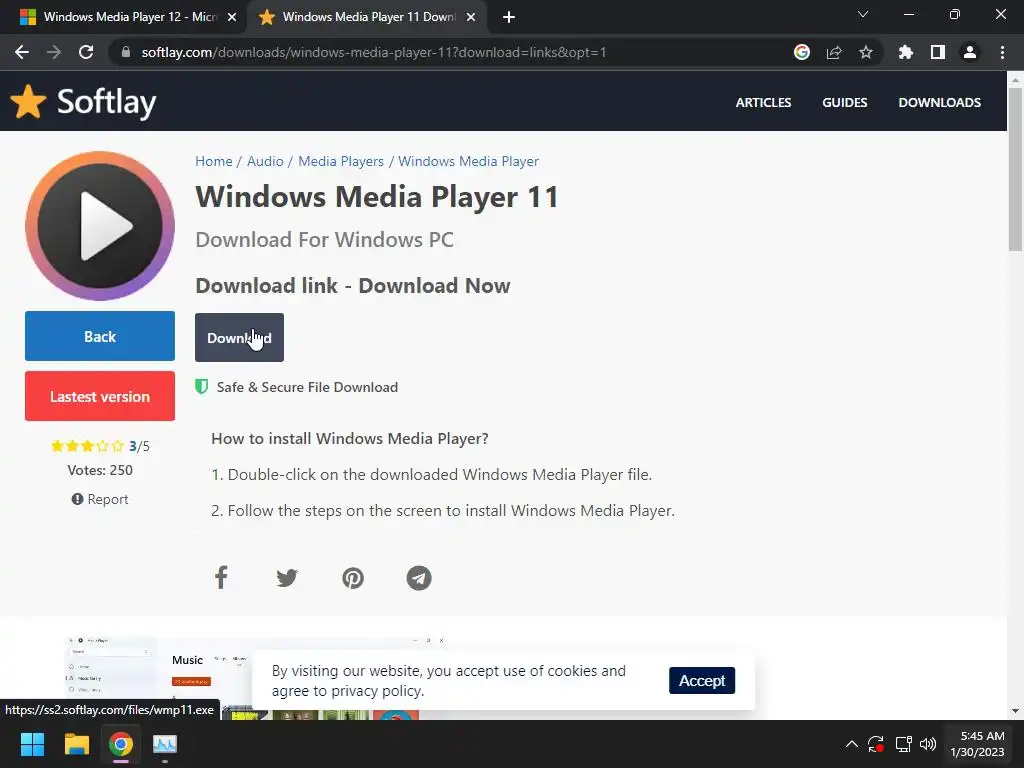Click the 'Votes: 250' text
This screenshot has width=1024, height=768.
(100, 470)
